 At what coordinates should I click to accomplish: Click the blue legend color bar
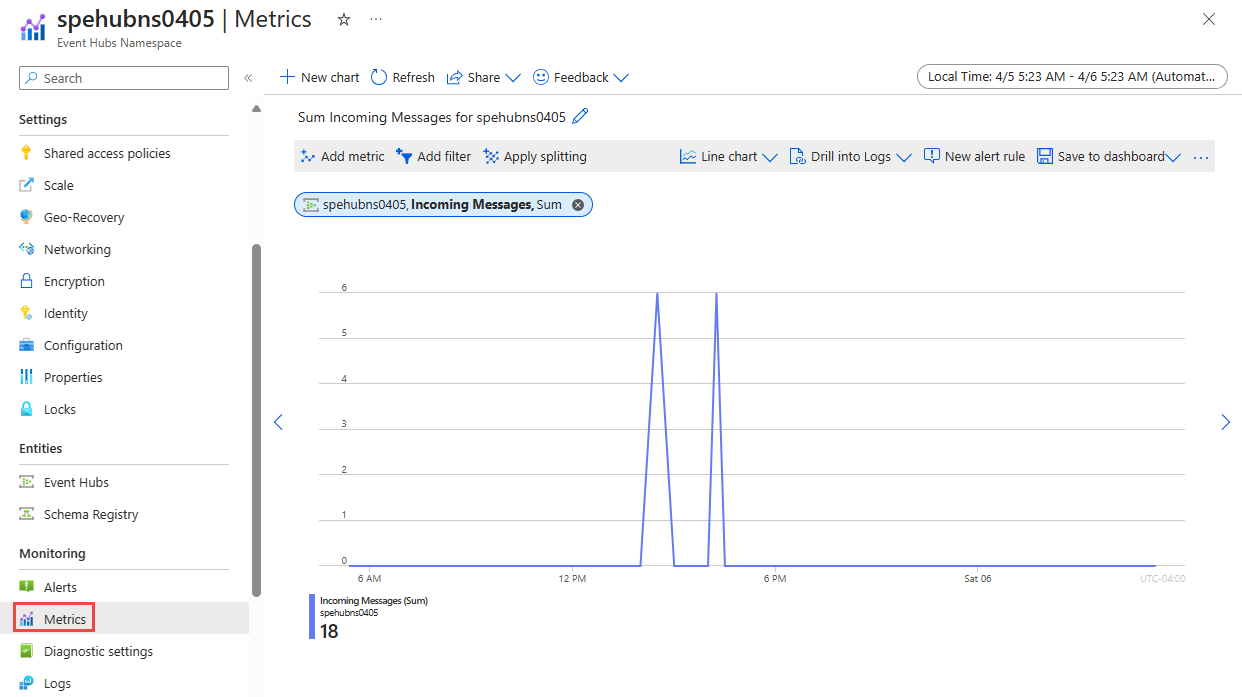[312, 616]
